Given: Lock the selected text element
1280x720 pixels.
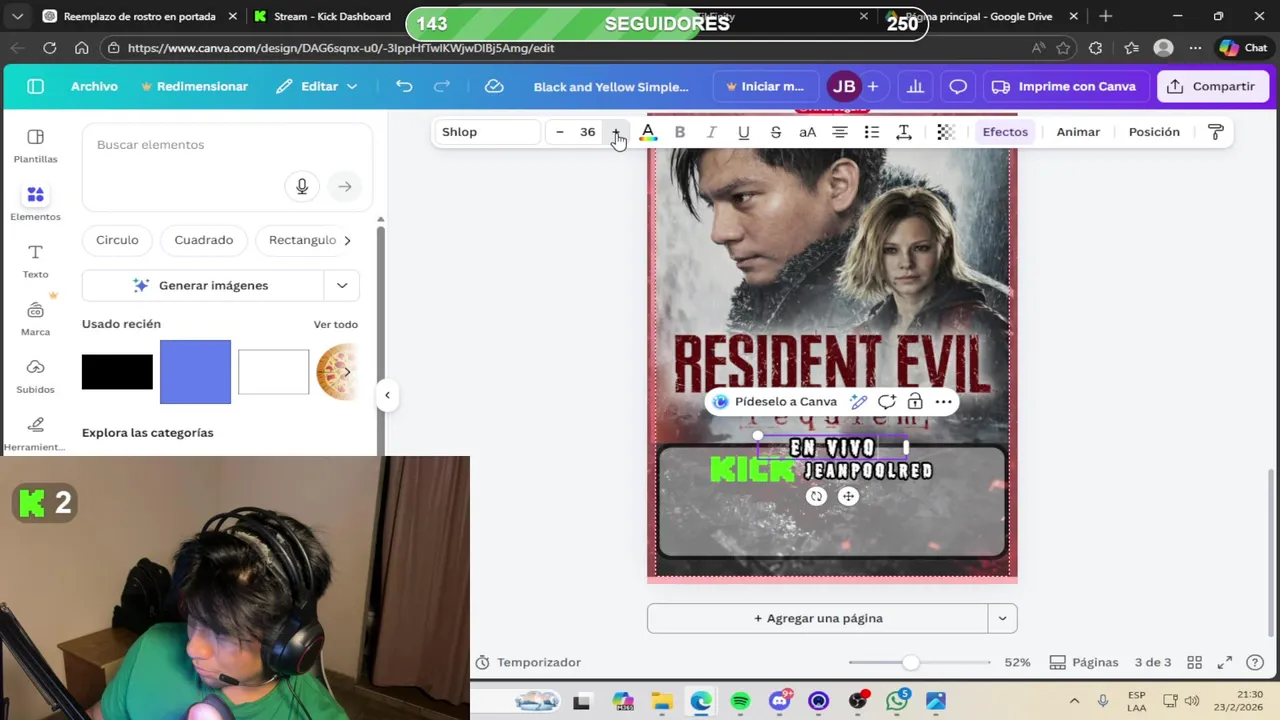Looking at the screenshot, I should (915, 402).
